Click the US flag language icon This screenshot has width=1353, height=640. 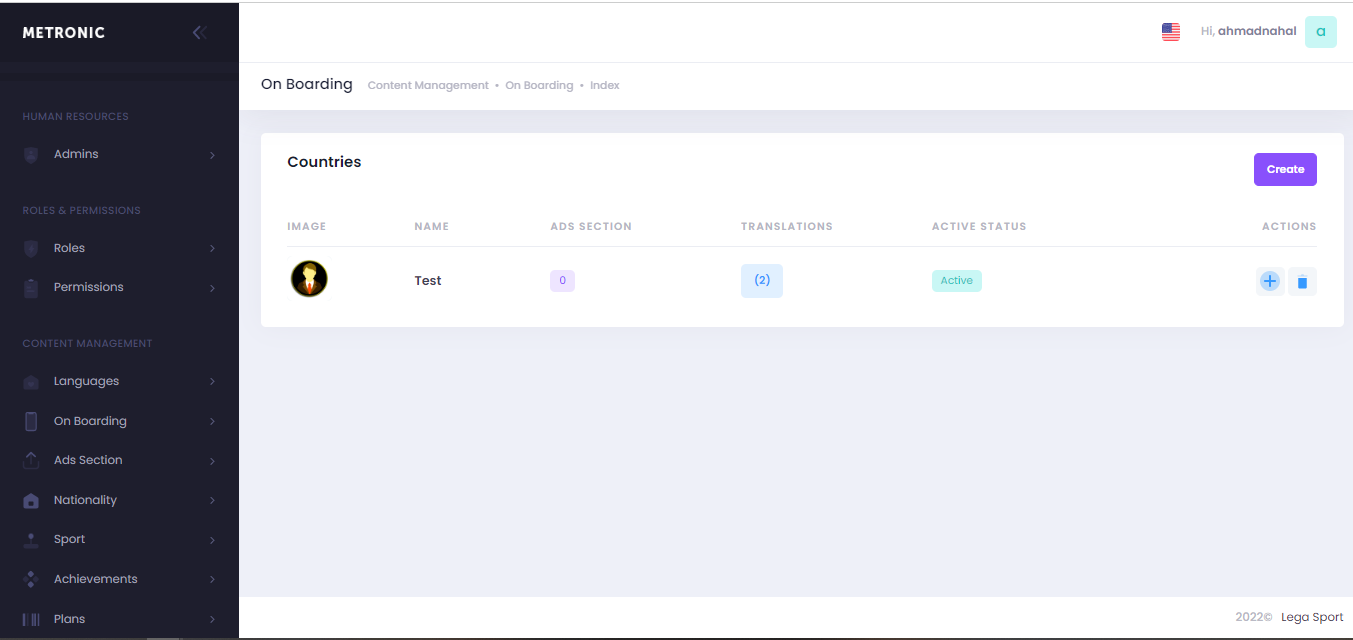click(1171, 32)
